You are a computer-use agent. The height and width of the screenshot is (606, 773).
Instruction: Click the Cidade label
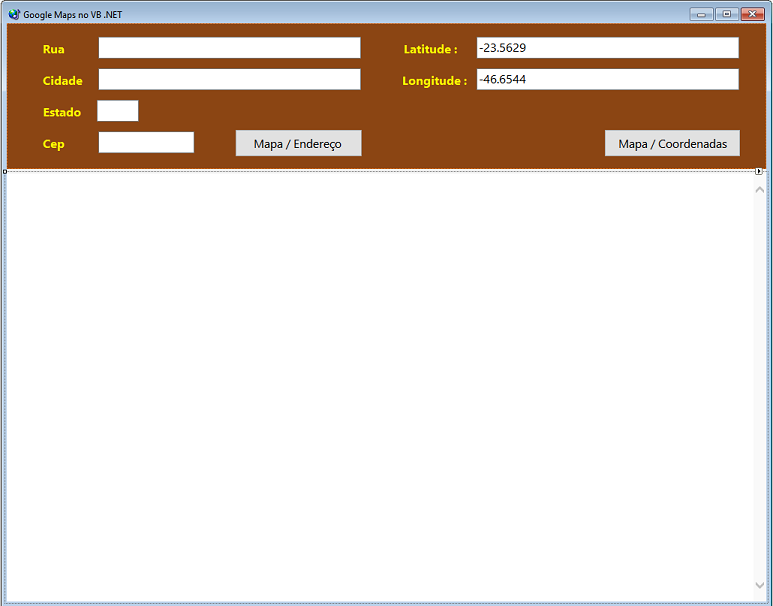[63, 81]
